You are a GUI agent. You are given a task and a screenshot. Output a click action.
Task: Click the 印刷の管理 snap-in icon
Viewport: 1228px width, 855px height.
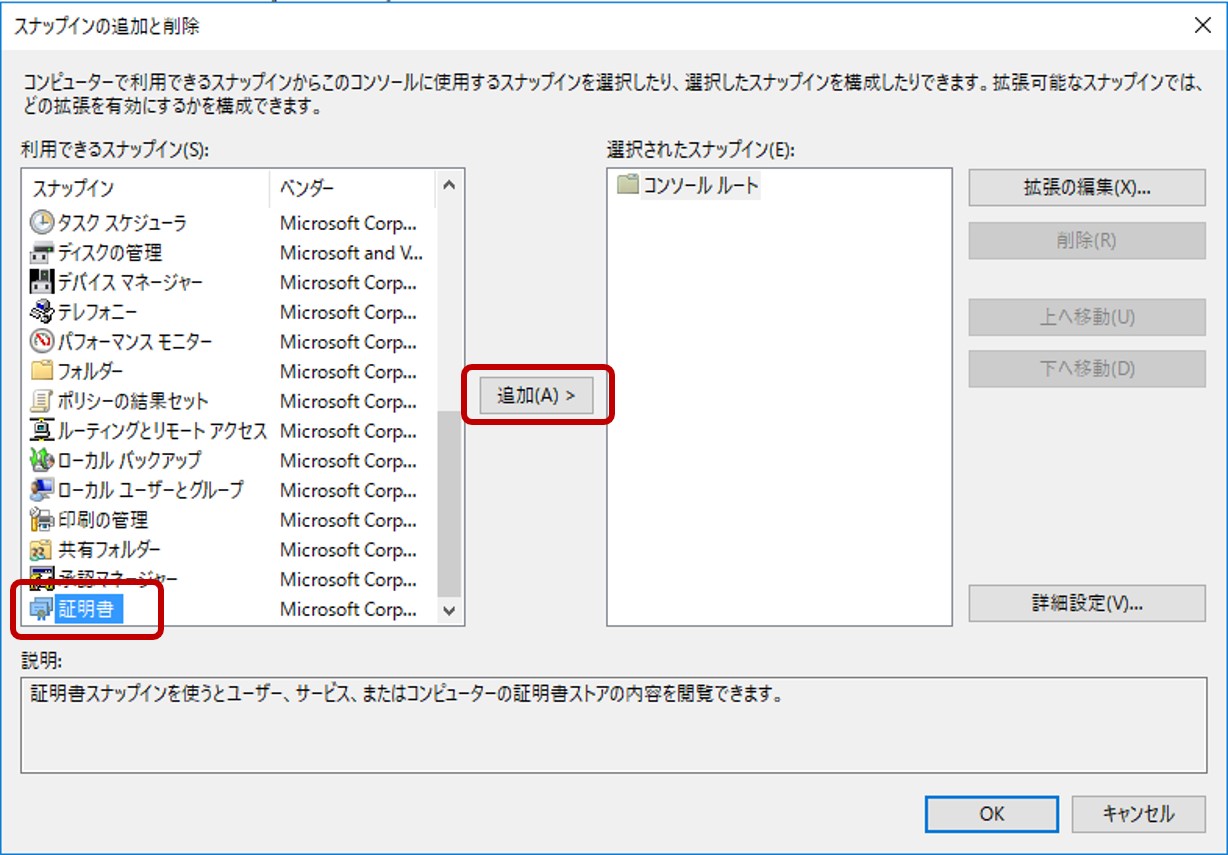tap(42, 520)
